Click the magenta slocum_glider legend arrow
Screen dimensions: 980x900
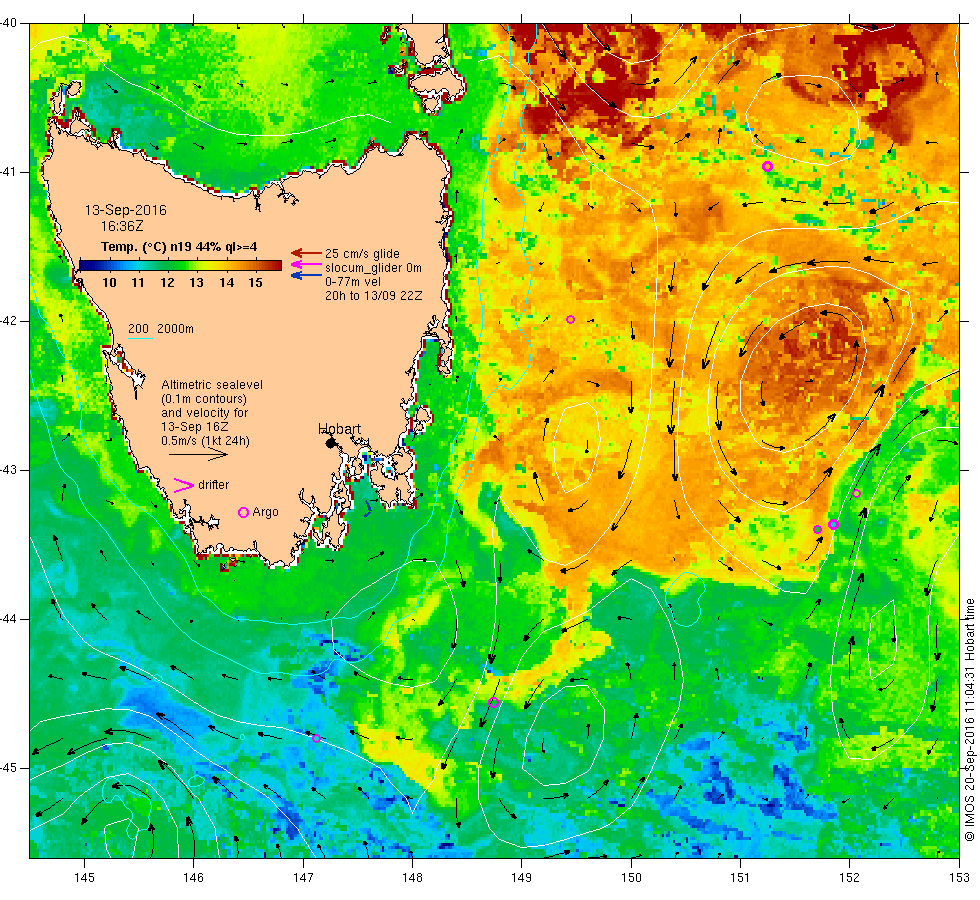click(x=306, y=264)
